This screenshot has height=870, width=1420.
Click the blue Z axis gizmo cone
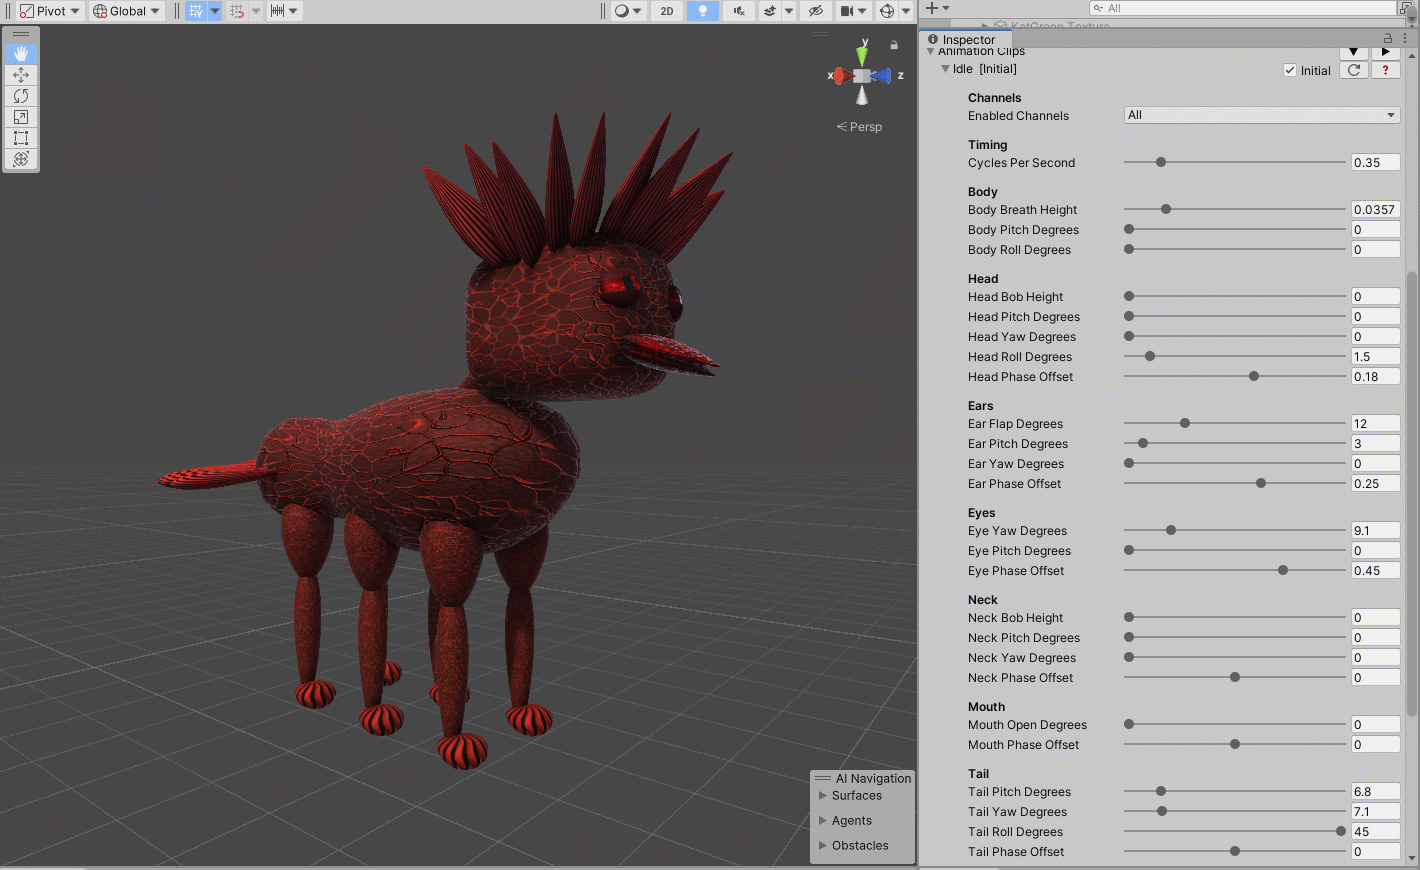point(880,76)
